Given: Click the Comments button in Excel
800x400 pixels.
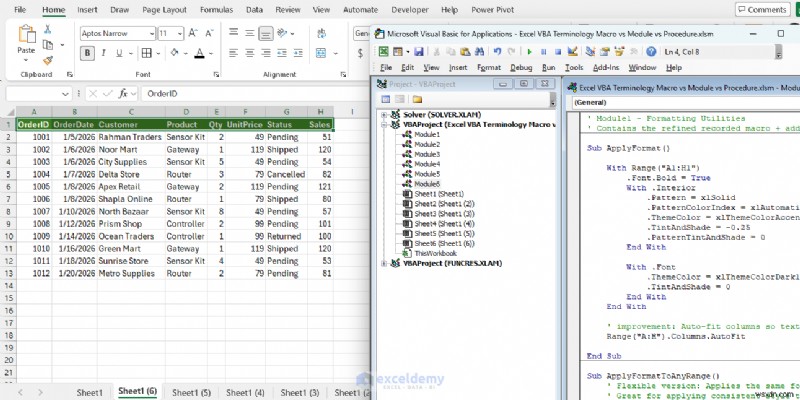Looking at the screenshot, I should tap(762, 10).
